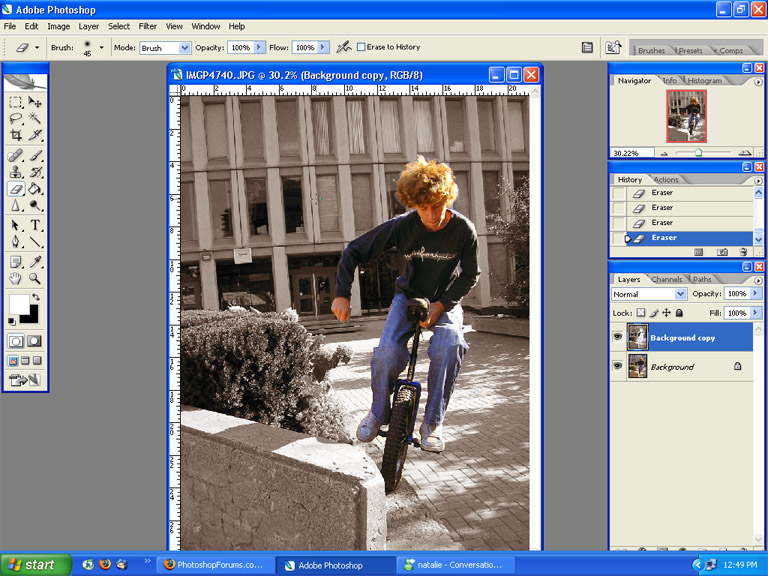The width and height of the screenshot is (768, 576).
Task: Choose the Type tool
Action: (35, 225)
